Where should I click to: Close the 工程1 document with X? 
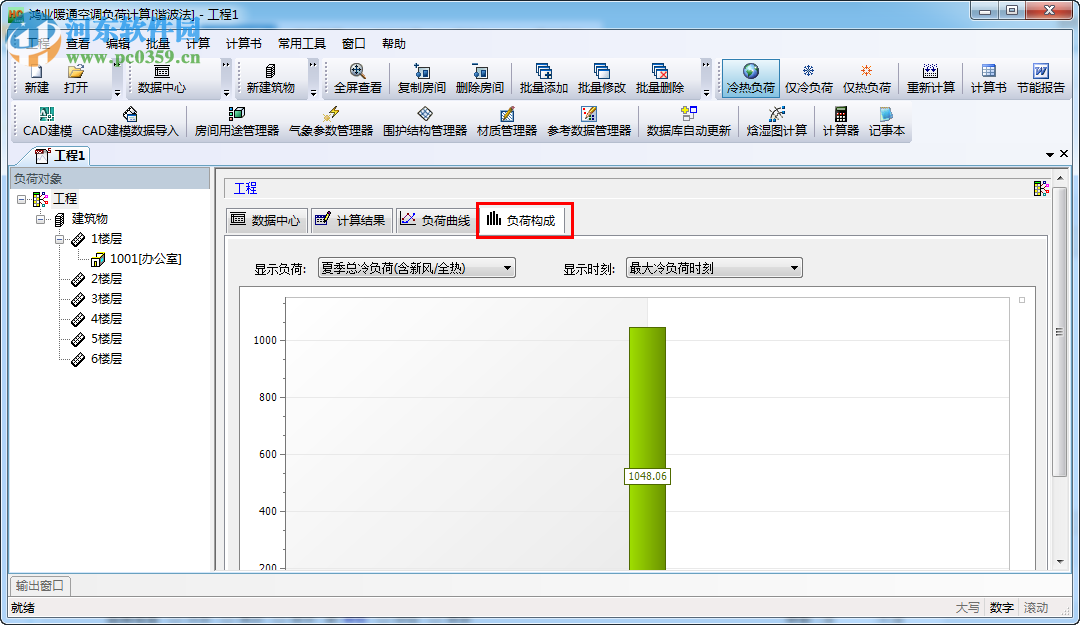(x=1064, y=154)
